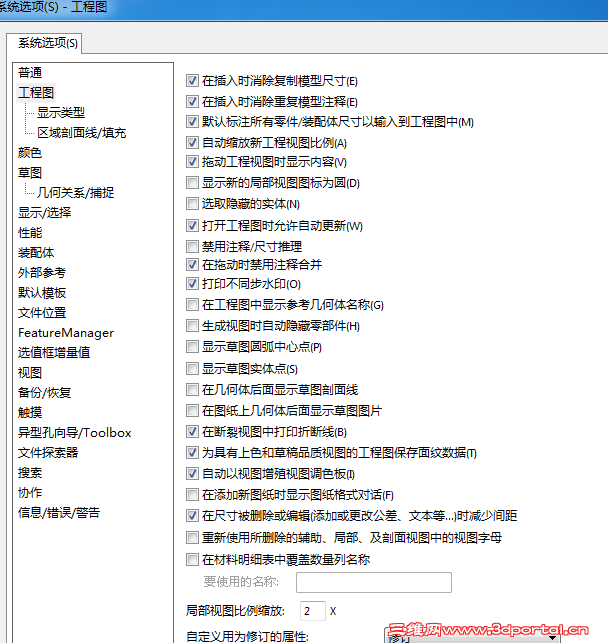The image size is (608, 643).
Task: Select 信息/错误/警告 category
Action: coord(59,513)
